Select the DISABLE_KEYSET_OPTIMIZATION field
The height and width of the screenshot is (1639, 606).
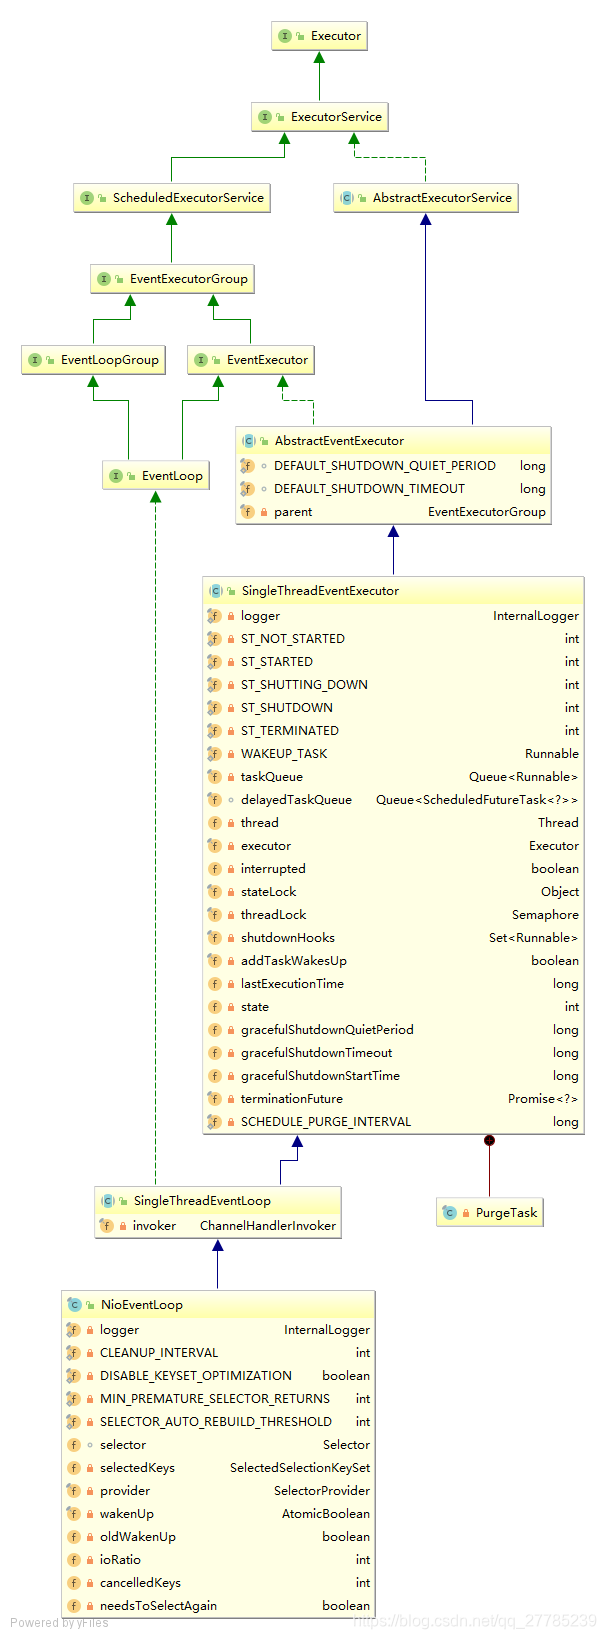pyautogui.click(x=218, y=1376)
